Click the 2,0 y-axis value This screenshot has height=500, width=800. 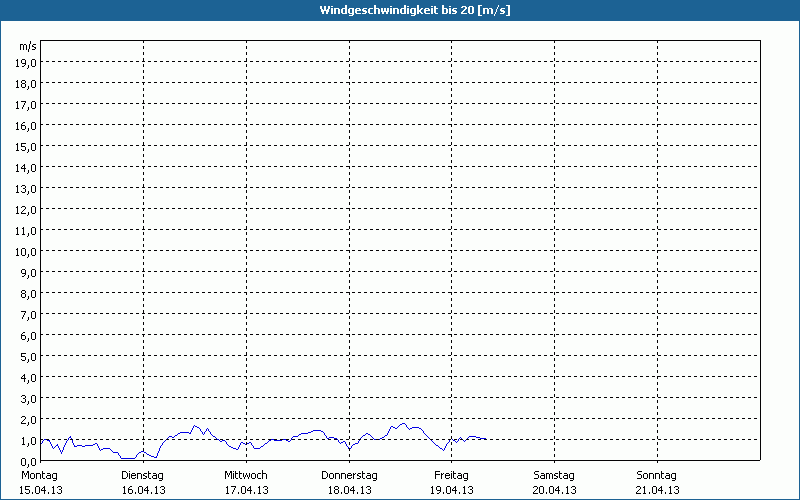click(28, 420)
